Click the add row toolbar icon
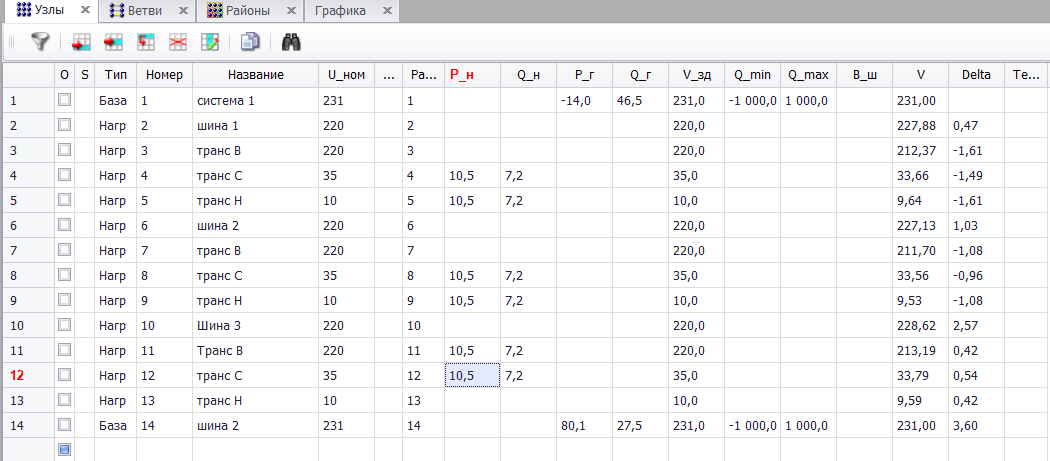 (114, 42)
